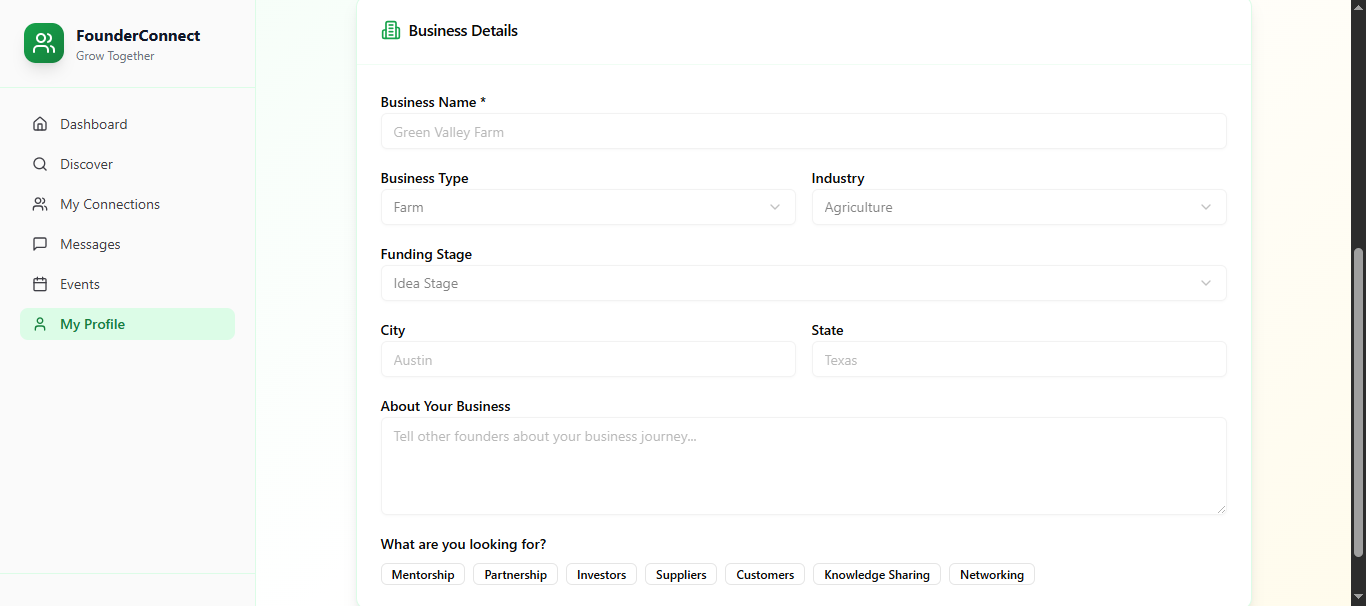The height and width of the screenshot is (606, 1366).
Task: Click the Business Details building icon
Action: click(x=391, y=31)
